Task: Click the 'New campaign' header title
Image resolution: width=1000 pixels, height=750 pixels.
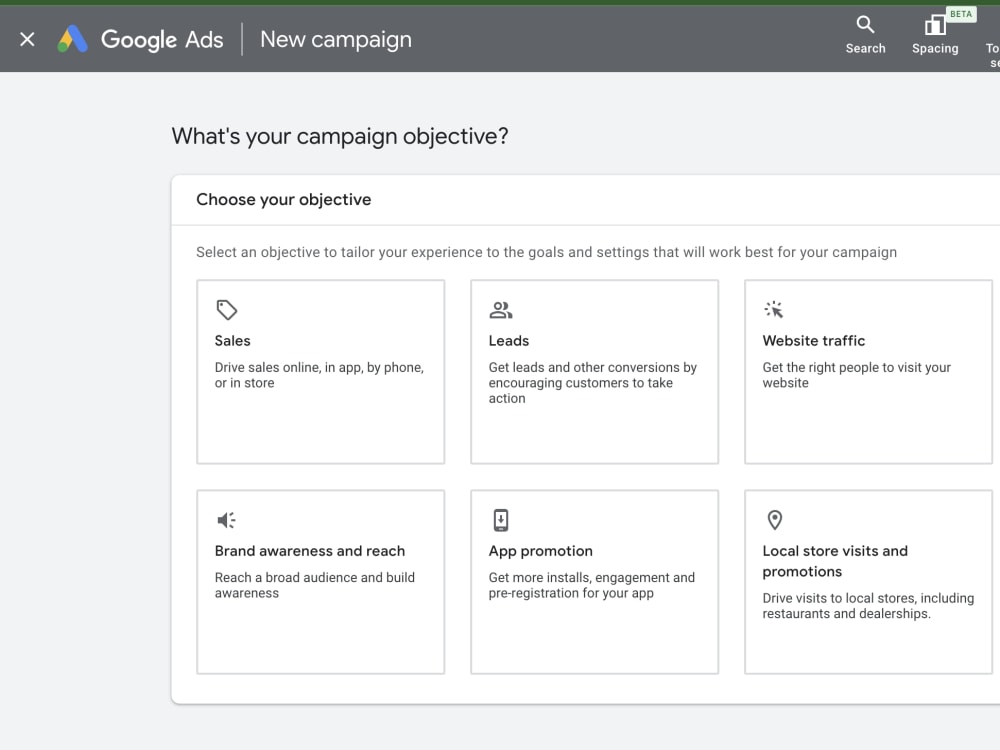Action: 335,40
